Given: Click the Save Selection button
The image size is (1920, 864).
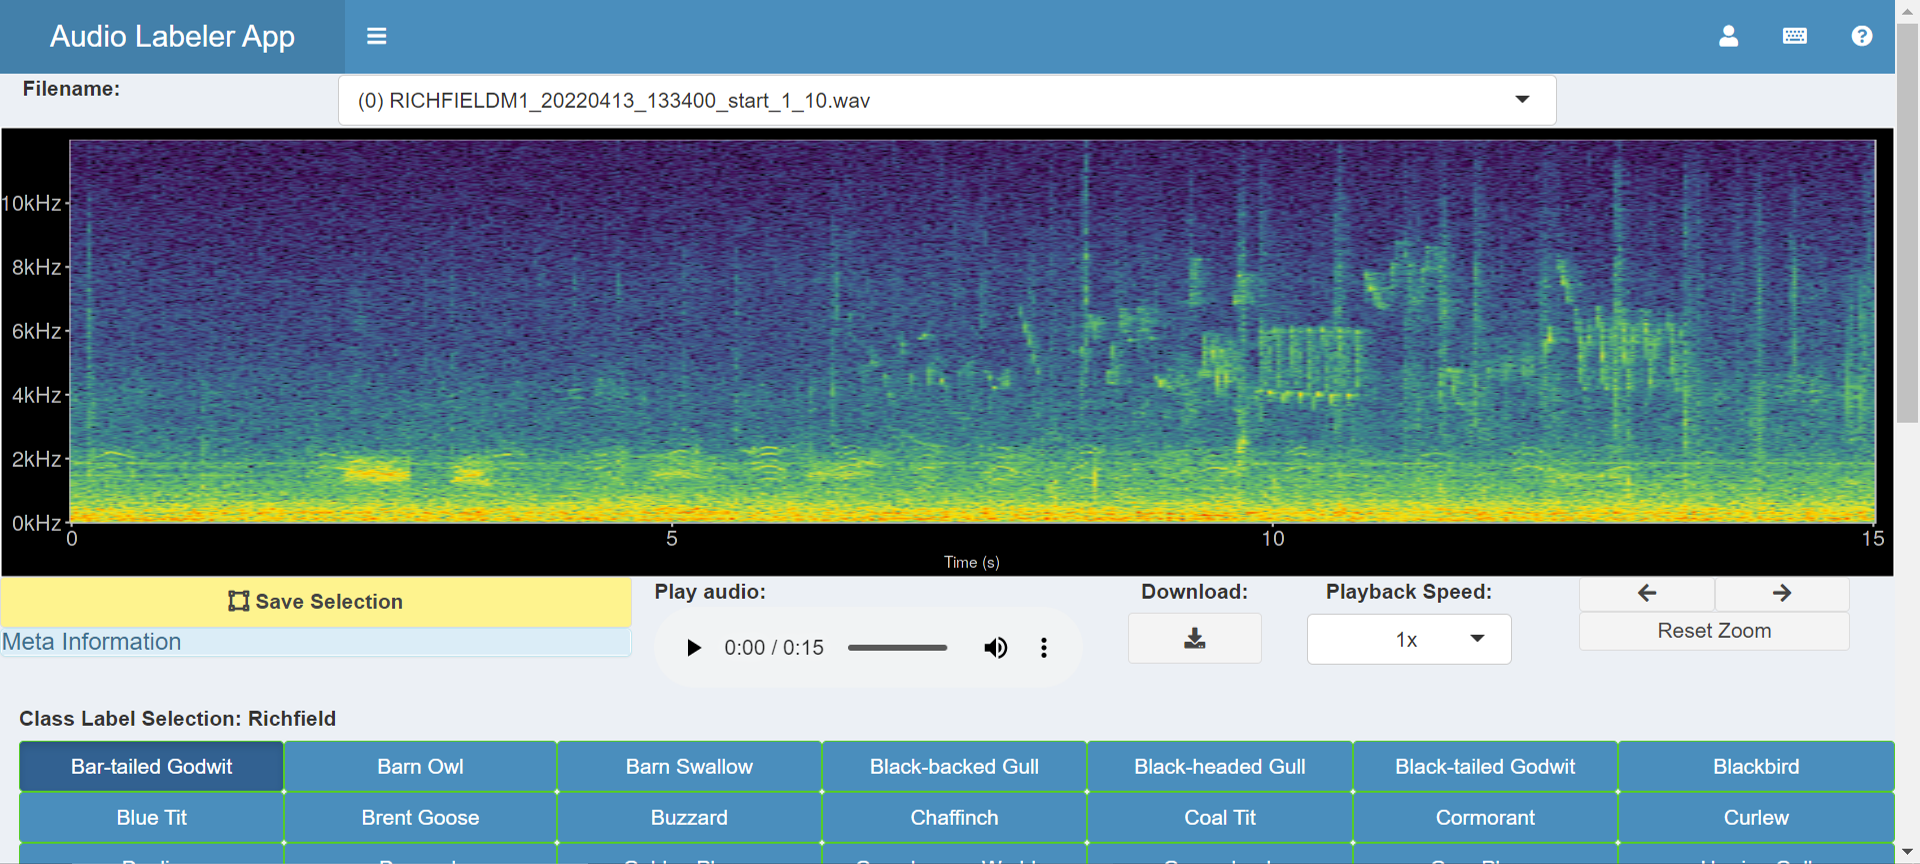Looking at the screenshot, I should point(316,601).
